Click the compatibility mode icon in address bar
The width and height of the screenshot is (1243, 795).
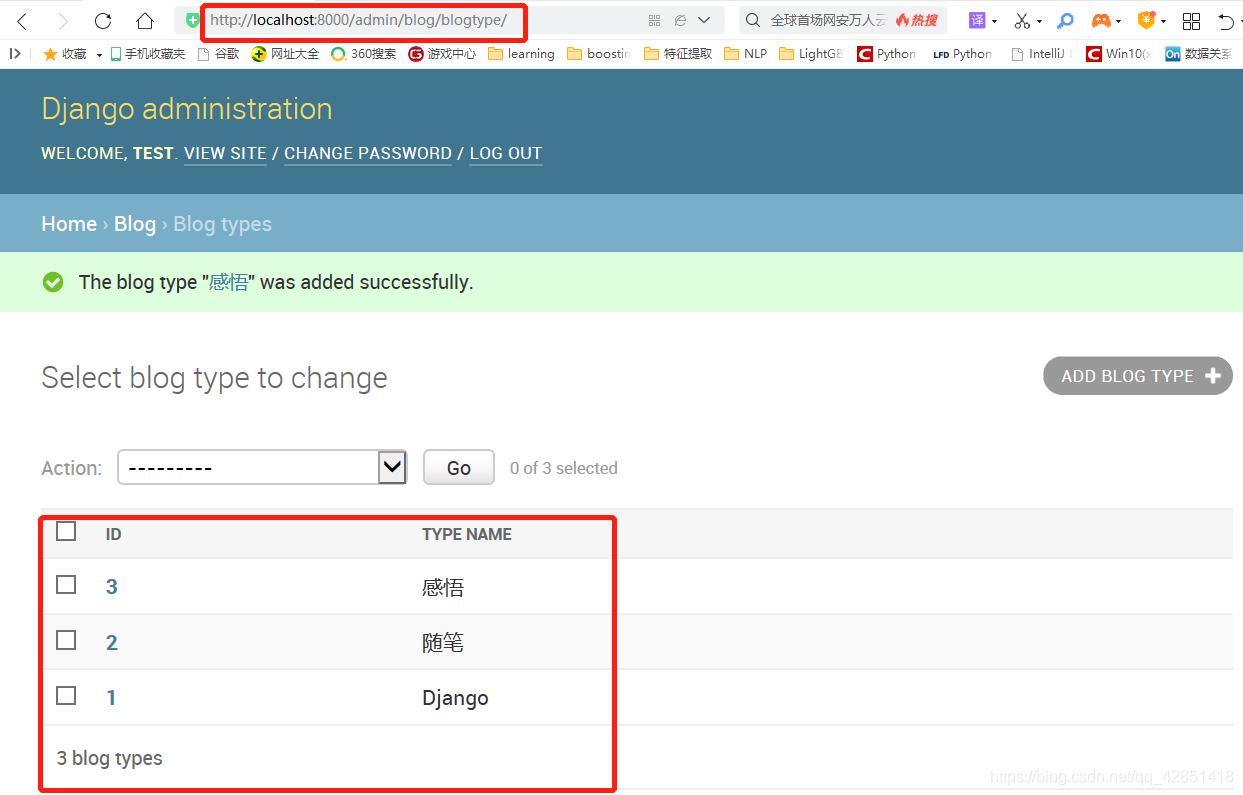[680, 20]
